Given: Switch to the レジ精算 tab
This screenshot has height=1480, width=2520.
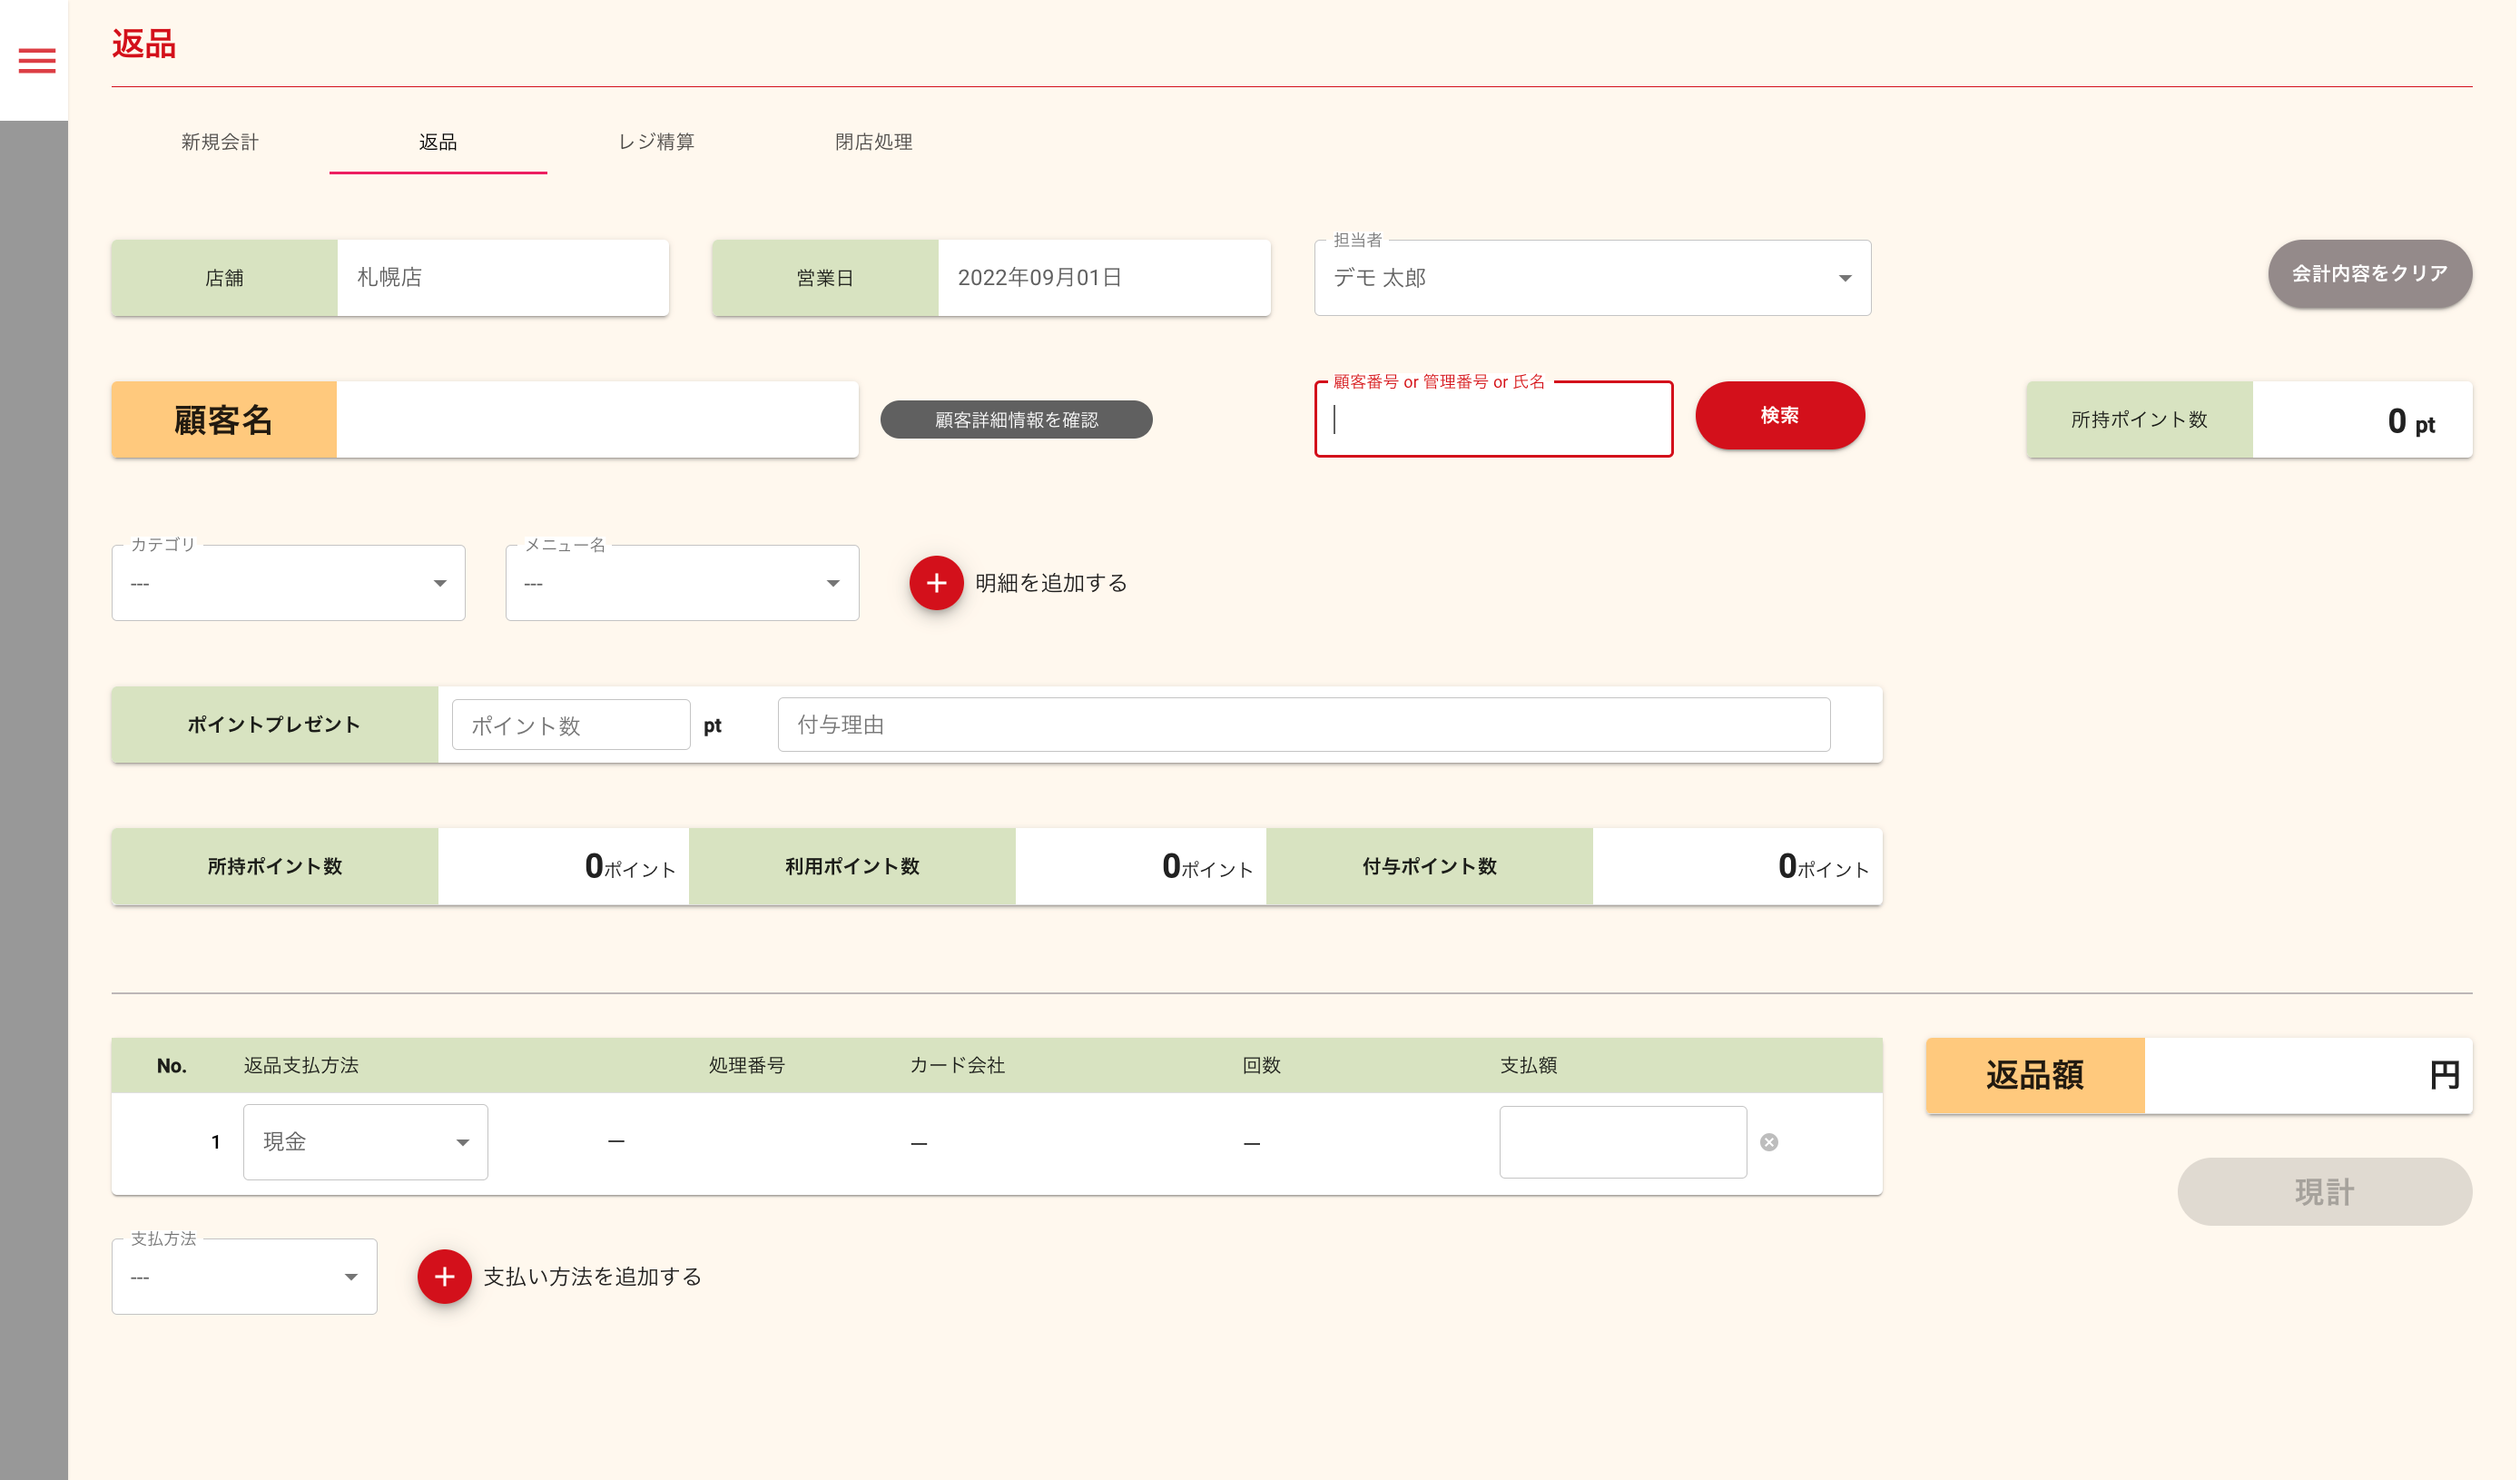Looking at the screenshot, I should (x=656, y=142).
